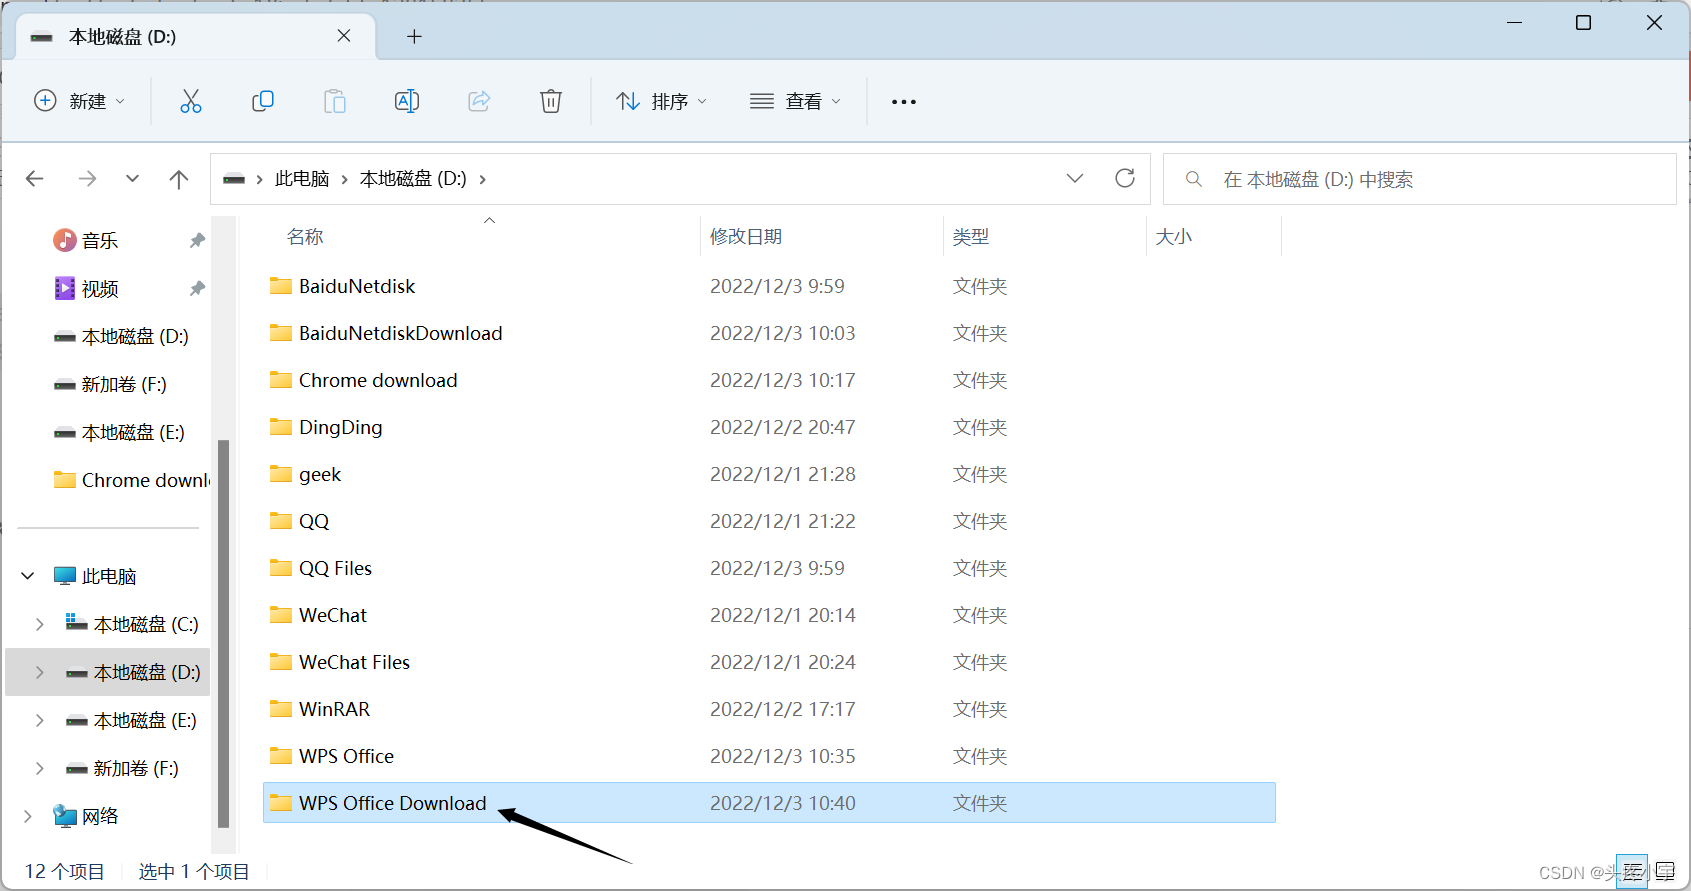Click chevron after 本地磁盘 (D:) in breadcrumb

click(x=483, y=179)
